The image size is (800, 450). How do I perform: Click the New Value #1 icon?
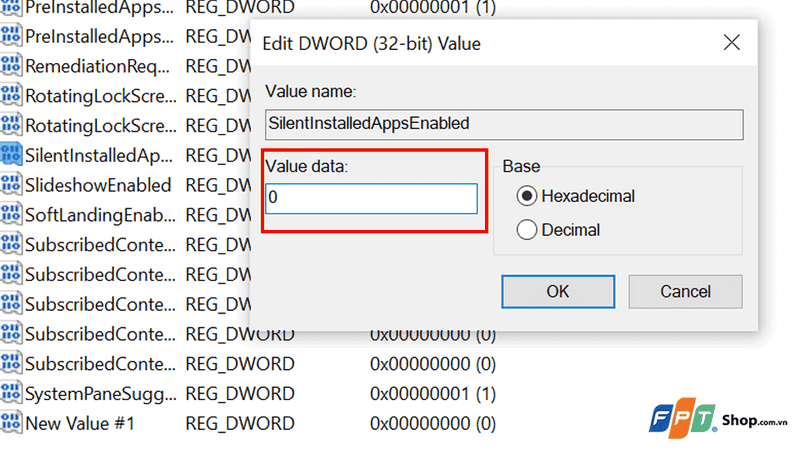coord(11,423)
